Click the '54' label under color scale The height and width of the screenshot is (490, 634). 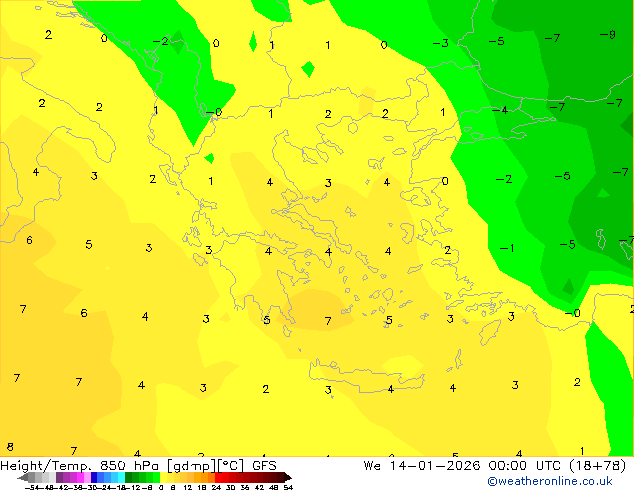pyautogui.click(x=288, y=487)
